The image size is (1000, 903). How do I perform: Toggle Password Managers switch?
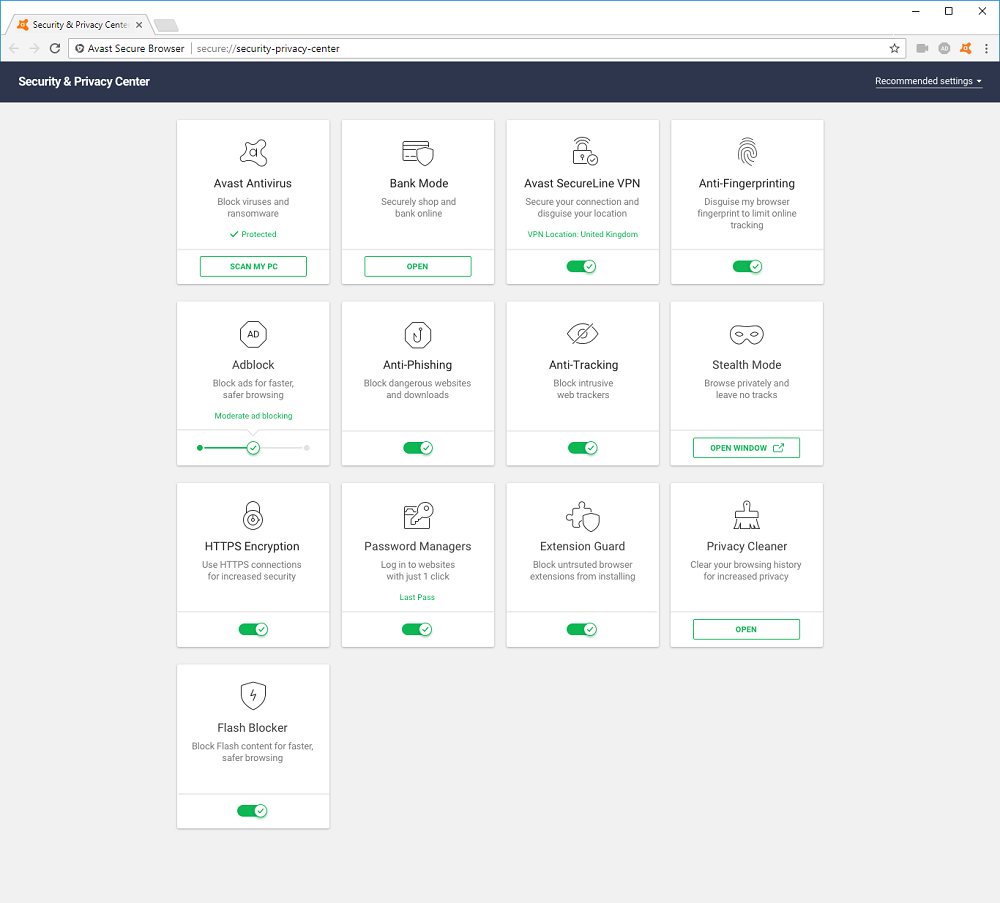(417, 629)
